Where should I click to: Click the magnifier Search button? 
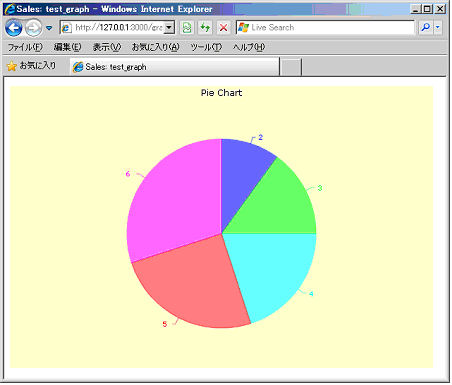(426, 27)
